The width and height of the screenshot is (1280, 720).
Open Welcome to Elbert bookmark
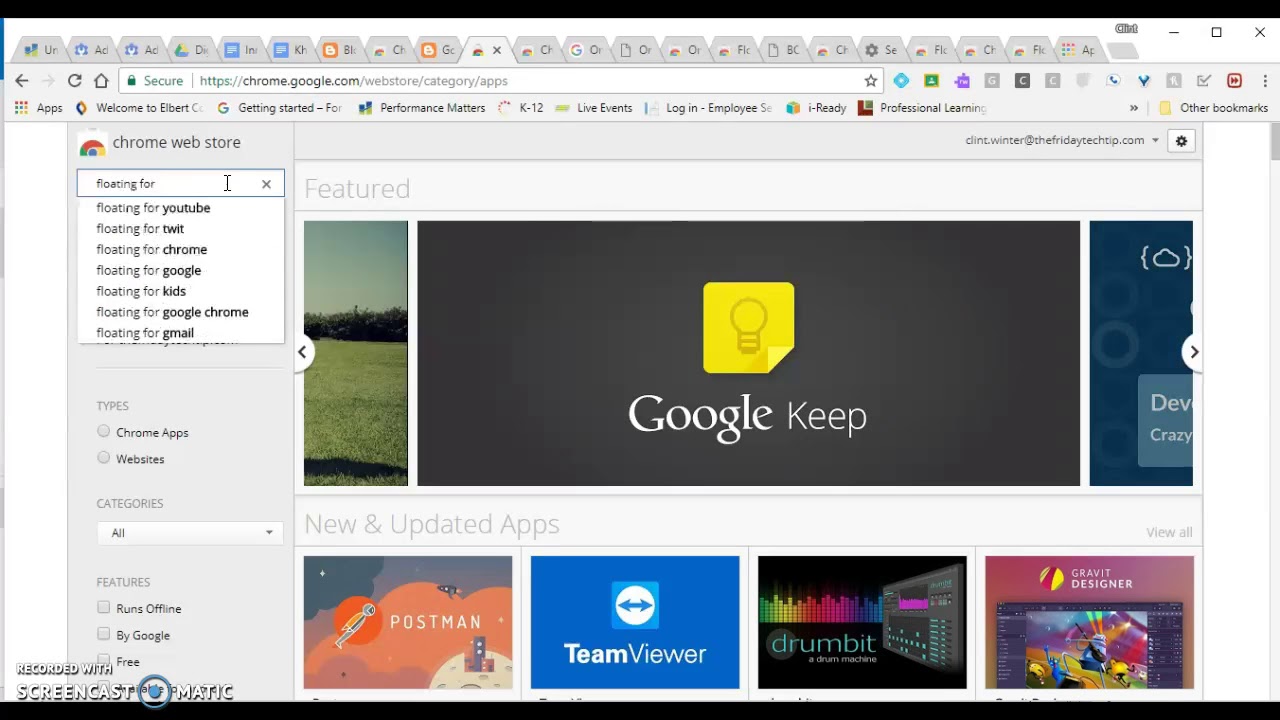coord(139,108)
